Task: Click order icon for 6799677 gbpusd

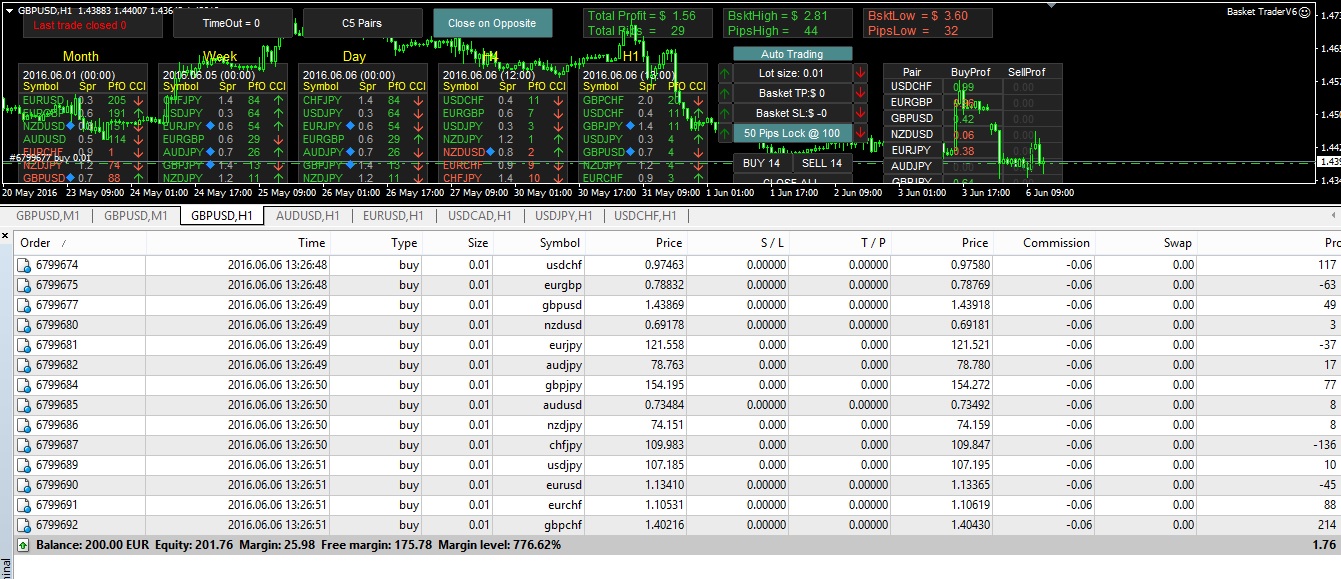Action: 24,305
